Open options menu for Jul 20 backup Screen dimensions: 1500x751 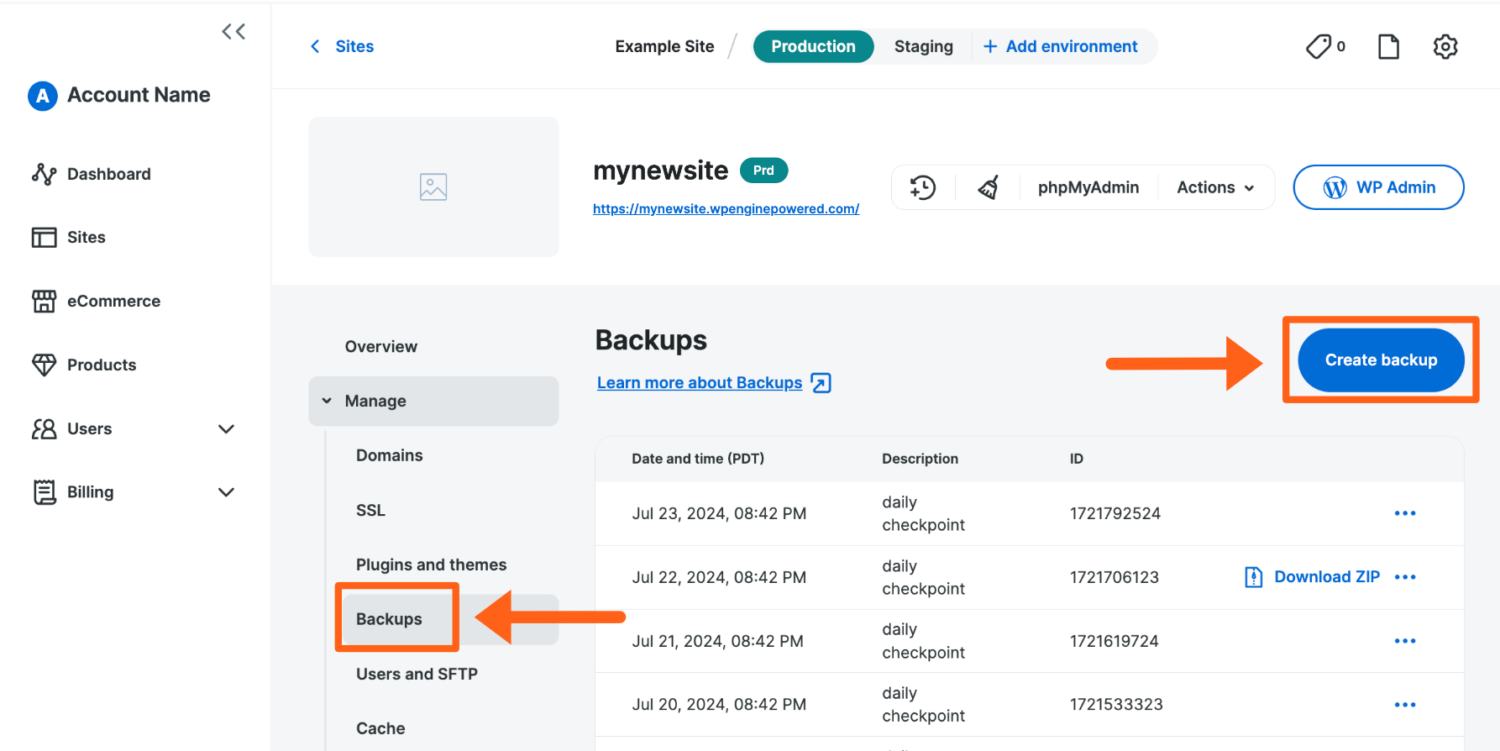click(1405, 705)
